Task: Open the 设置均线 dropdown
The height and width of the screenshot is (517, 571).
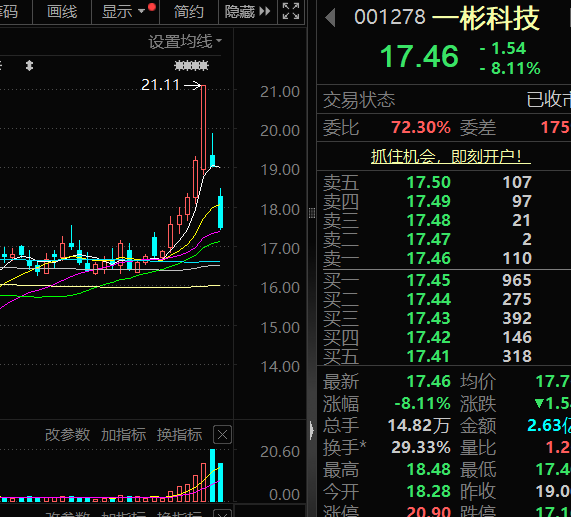Action: (185, 42)
